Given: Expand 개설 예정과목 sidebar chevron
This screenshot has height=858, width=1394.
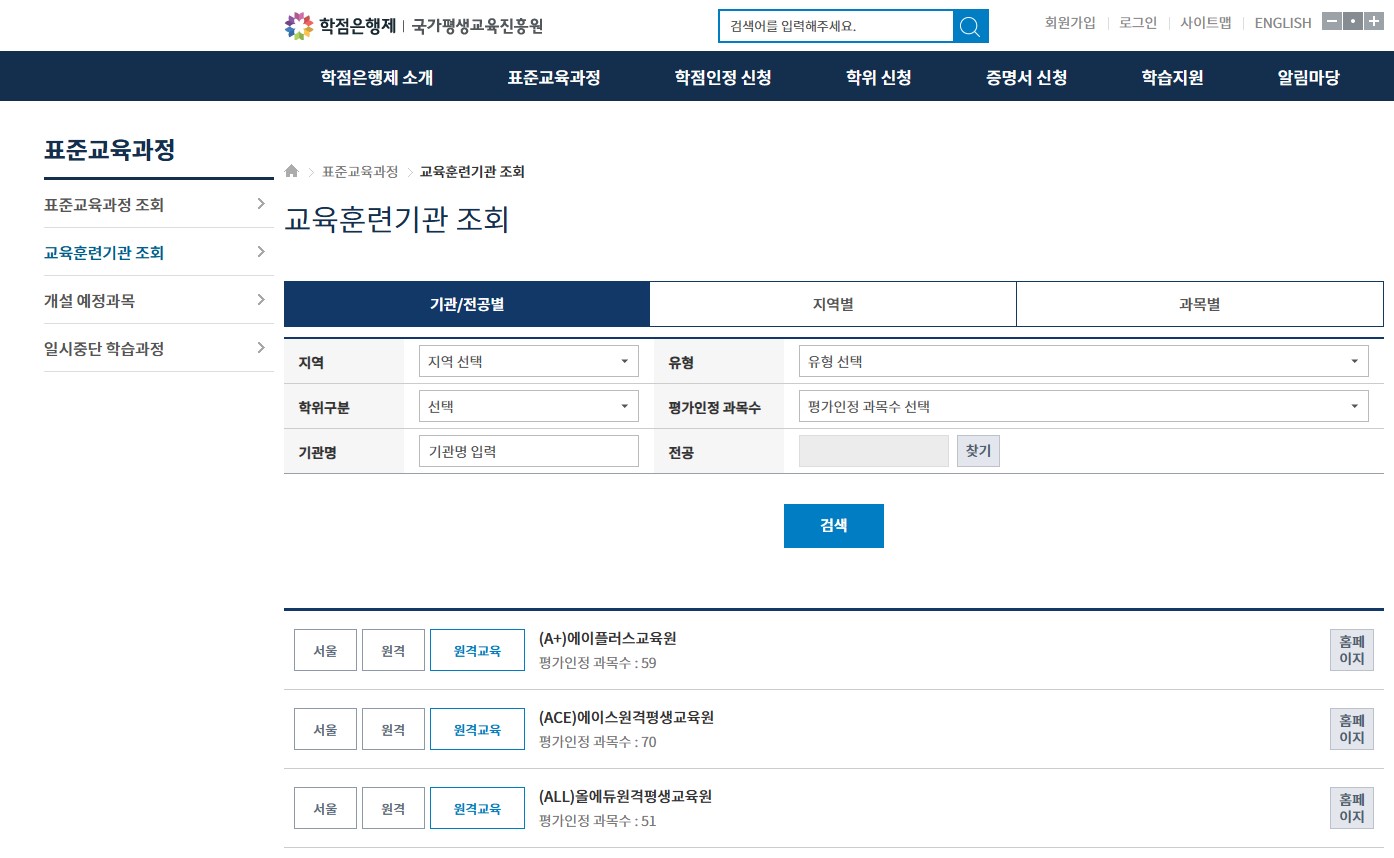Looking at the screenshot, I should coord(261,300).
